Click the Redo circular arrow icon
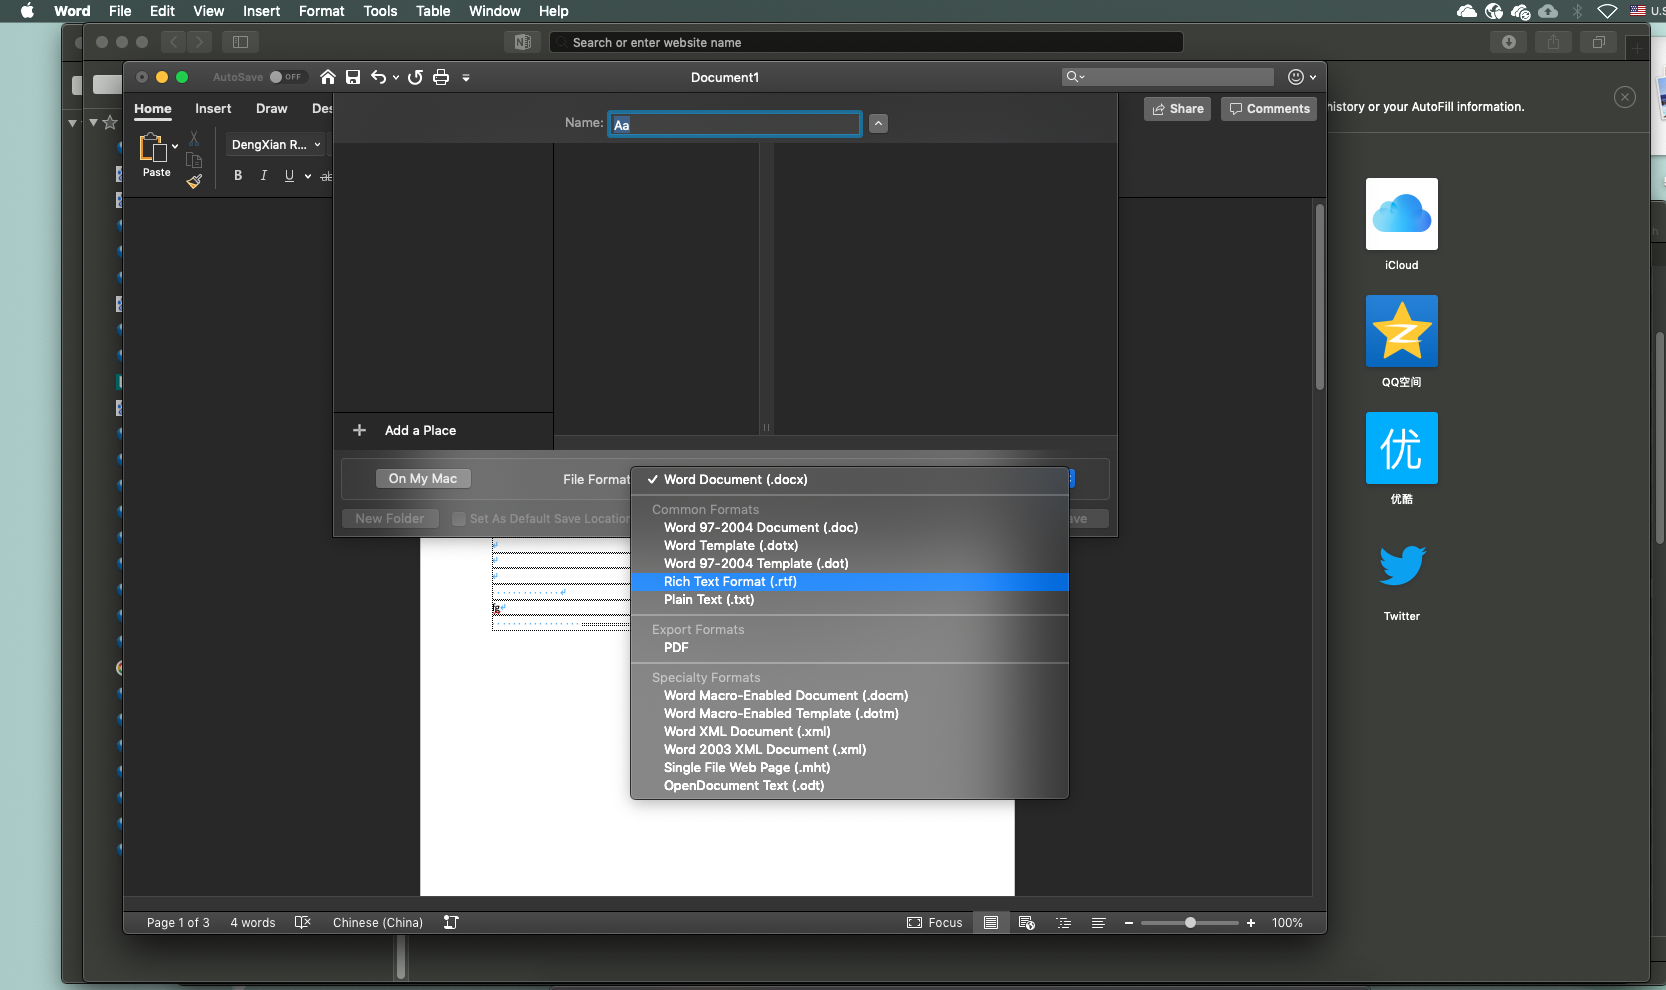Viewport: 1666px width, 990px height. (415, 77)
